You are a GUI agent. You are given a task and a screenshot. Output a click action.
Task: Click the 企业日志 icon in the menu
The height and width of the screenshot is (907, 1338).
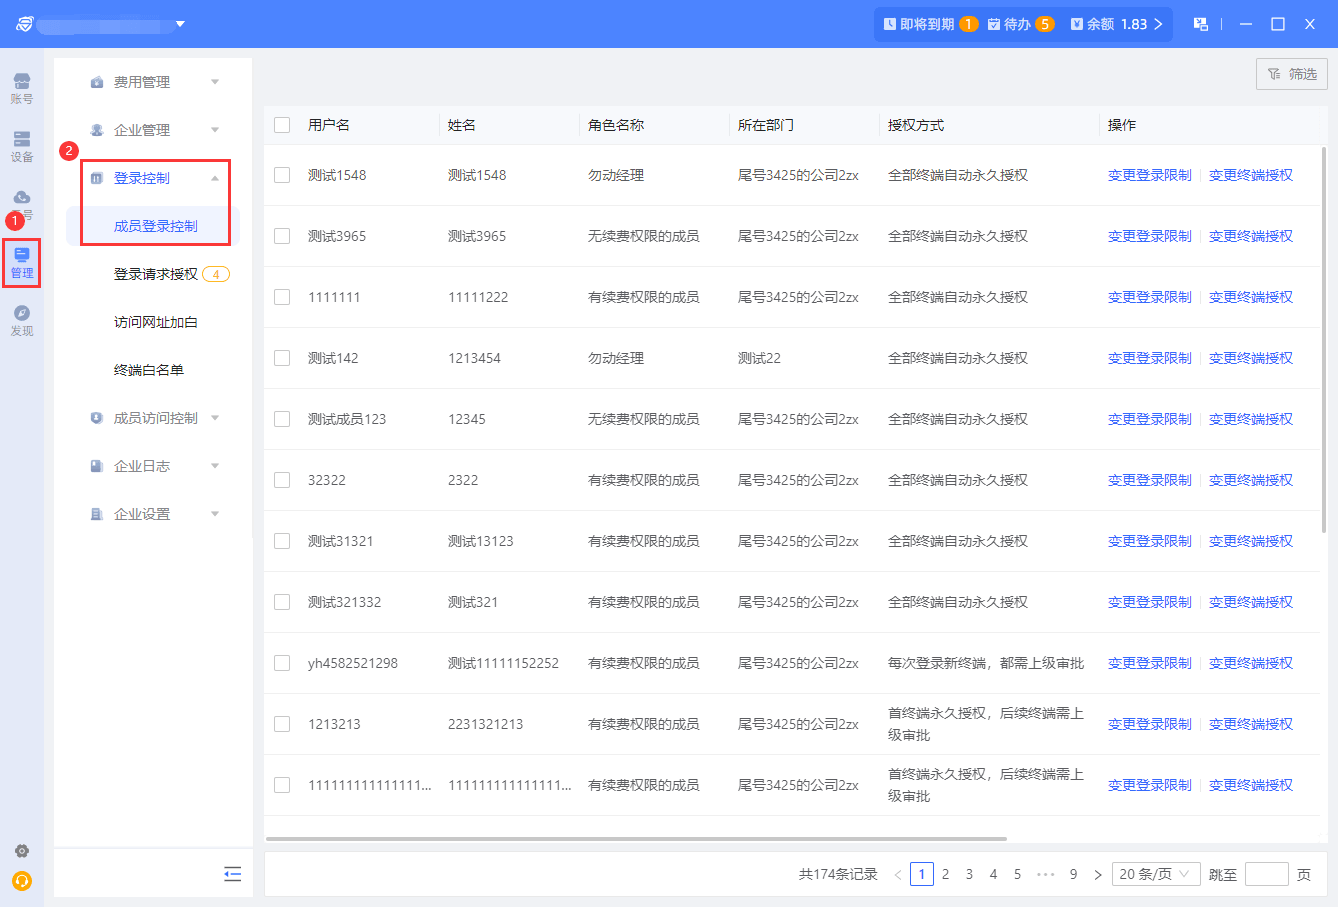pyautogui.click(x=97, y=466)
